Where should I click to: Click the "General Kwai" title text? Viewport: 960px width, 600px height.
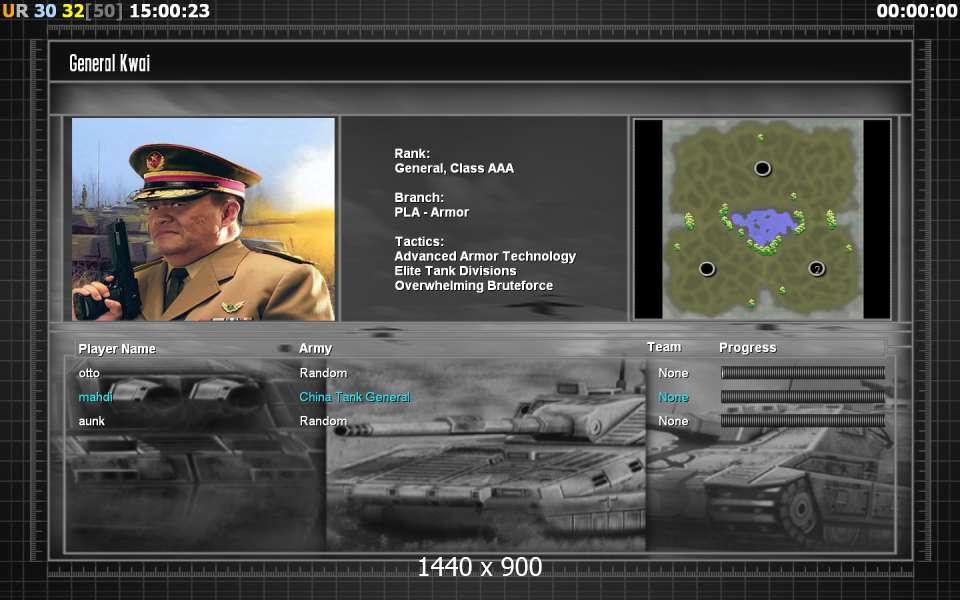click(110, 63)
